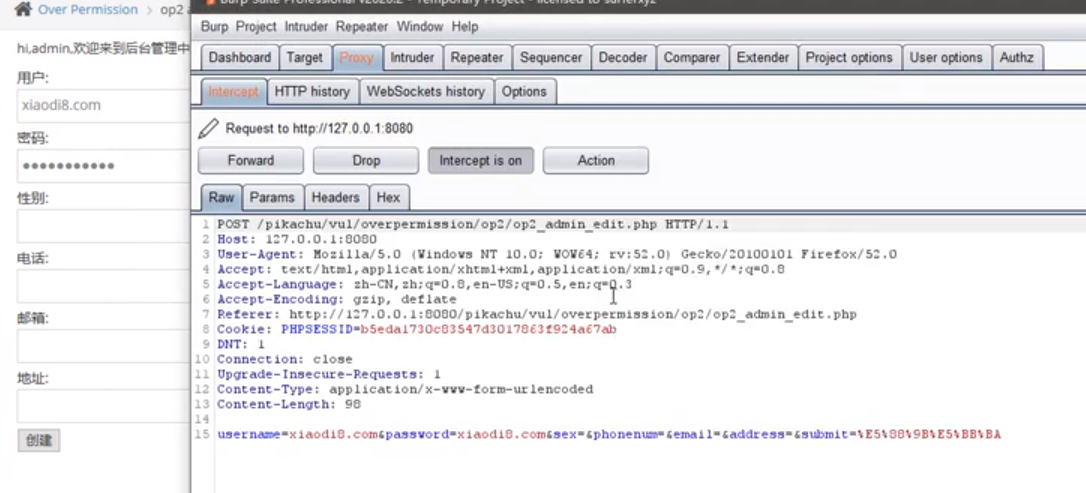Click the 电话 input field

pyautogui.click(x=103, y=287)
